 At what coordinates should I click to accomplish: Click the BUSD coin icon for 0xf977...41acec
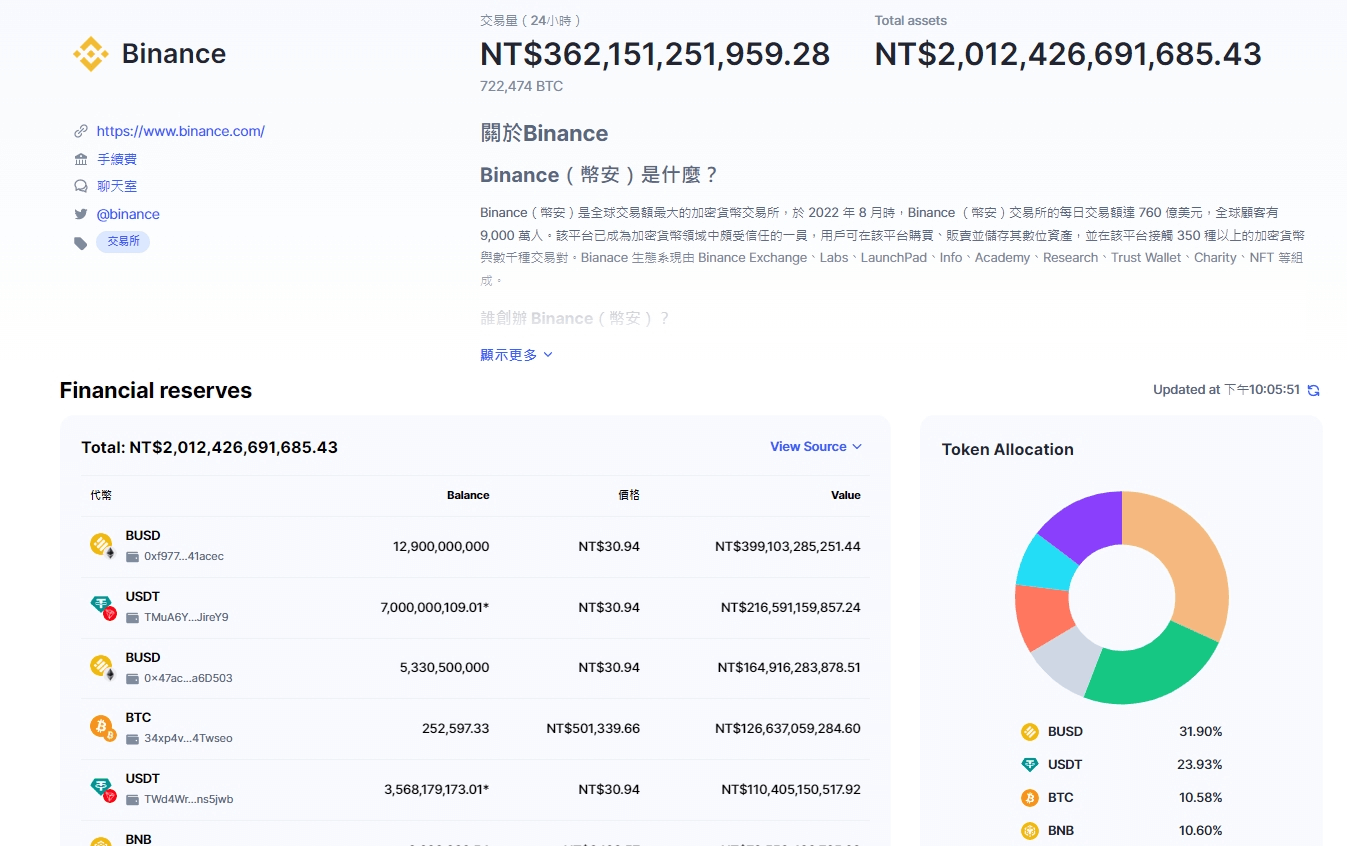tap(102, 545)
